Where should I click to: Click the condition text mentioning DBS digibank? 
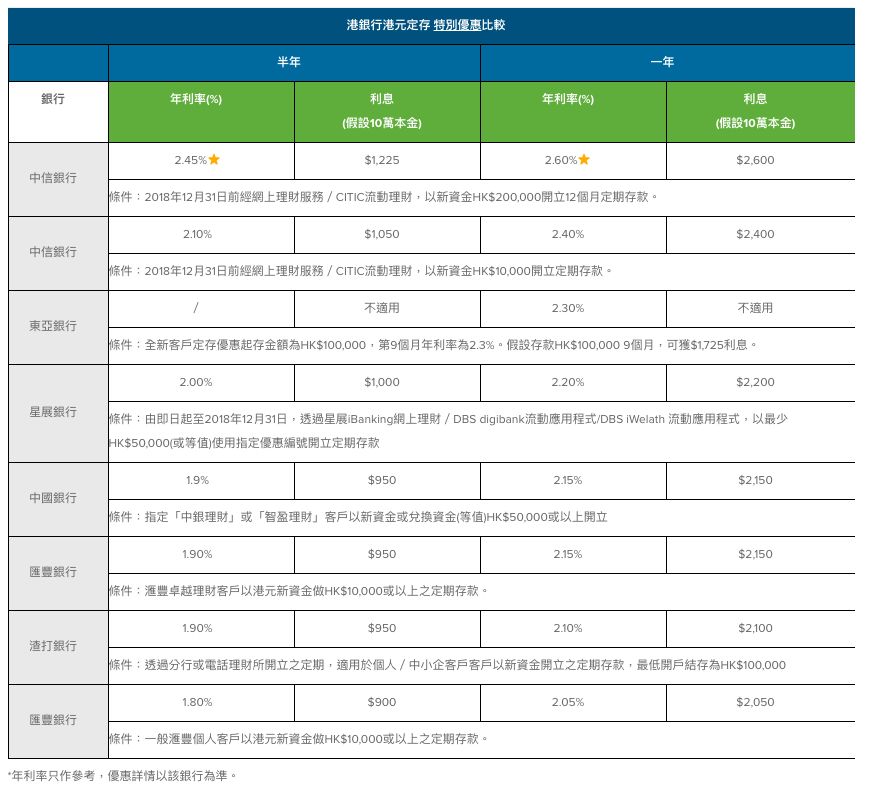(x=448, y=431)
